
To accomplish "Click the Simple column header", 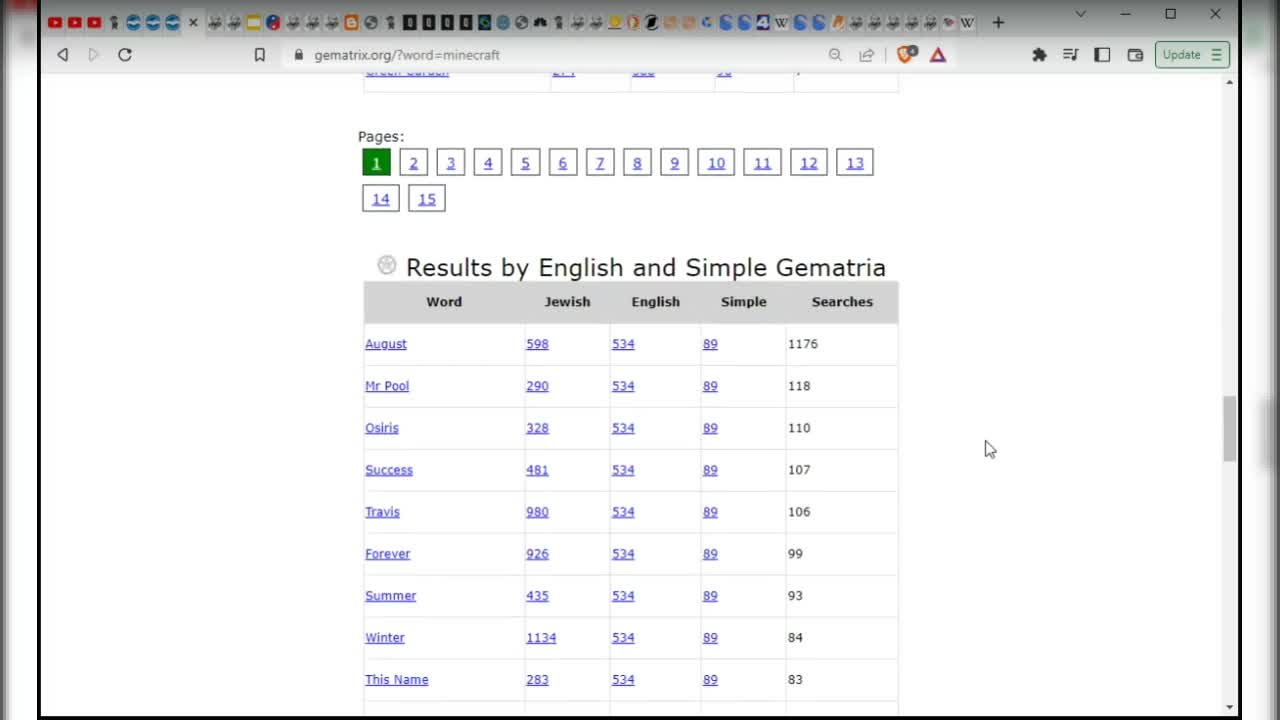I will click(x=743, y=302).
